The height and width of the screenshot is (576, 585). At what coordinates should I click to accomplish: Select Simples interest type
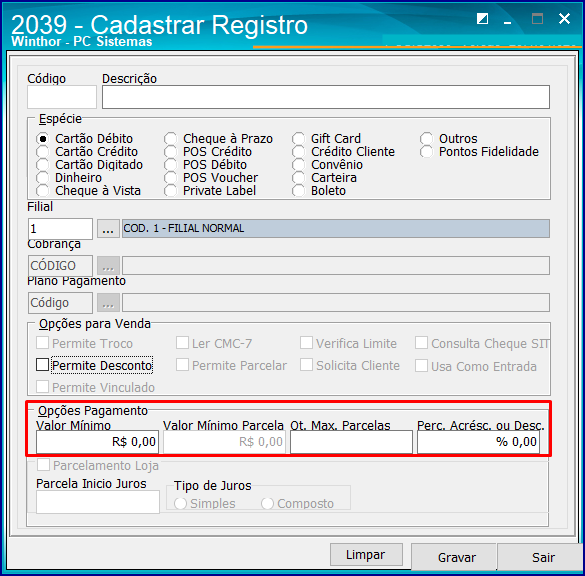pyautogui.click(x=181, y=504)
